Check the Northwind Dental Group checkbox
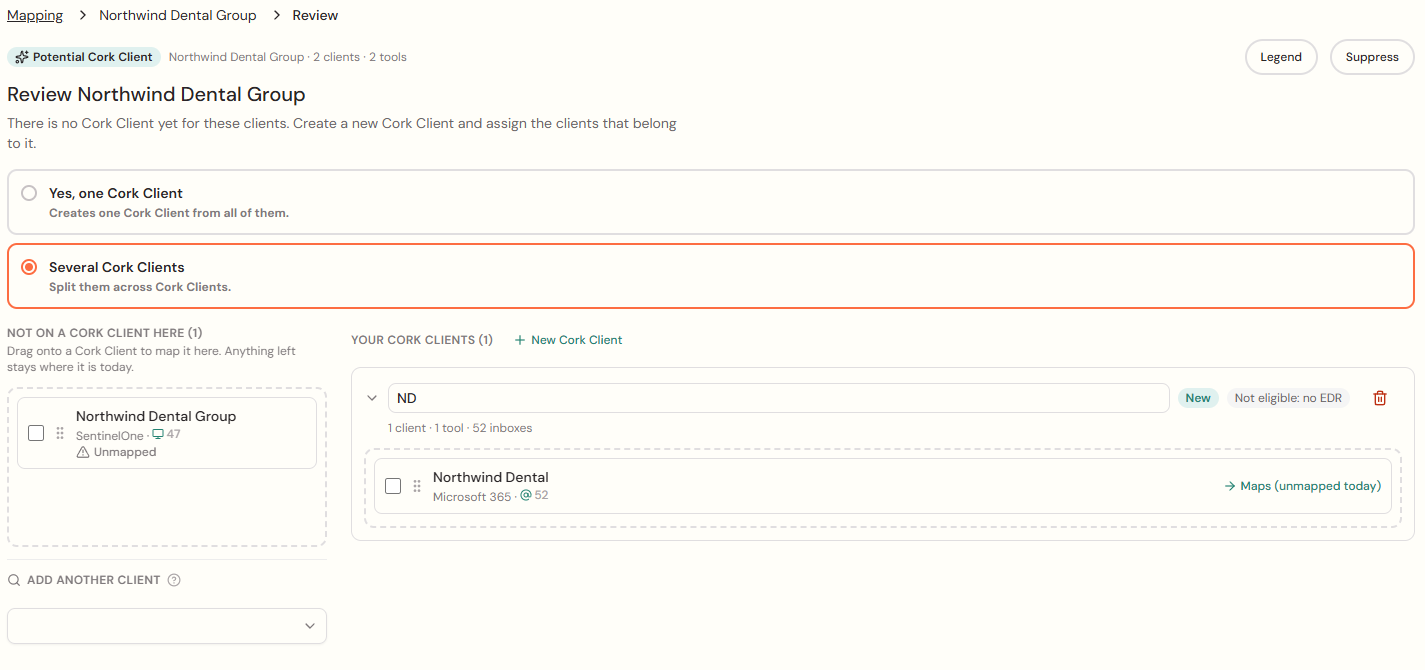1425x670 pixels. tap(36, 433)
